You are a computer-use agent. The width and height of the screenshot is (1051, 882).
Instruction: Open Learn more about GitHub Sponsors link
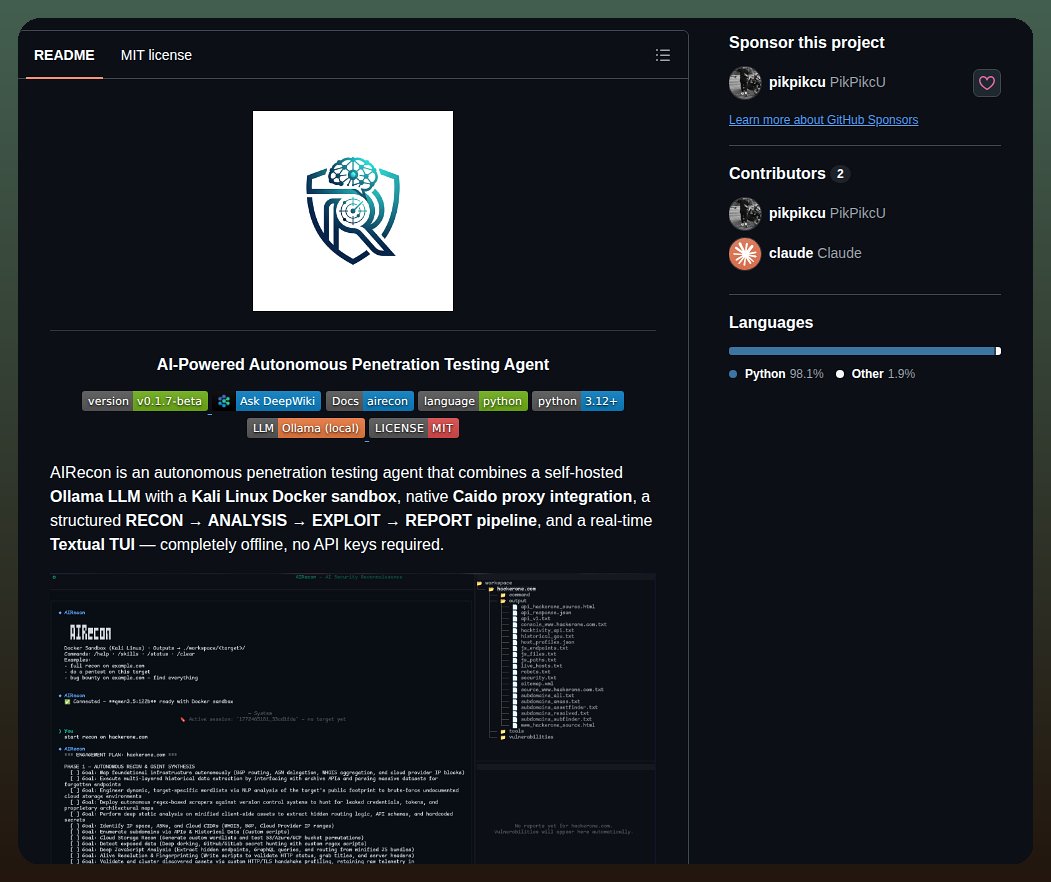[x=823, y=119]
